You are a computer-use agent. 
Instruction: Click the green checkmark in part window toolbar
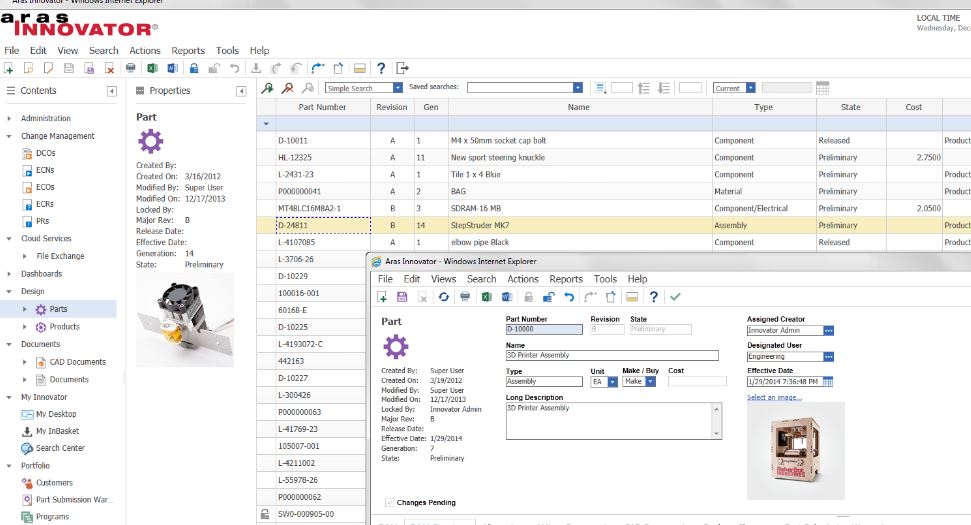pyautogui.click(x=675, y=297)
